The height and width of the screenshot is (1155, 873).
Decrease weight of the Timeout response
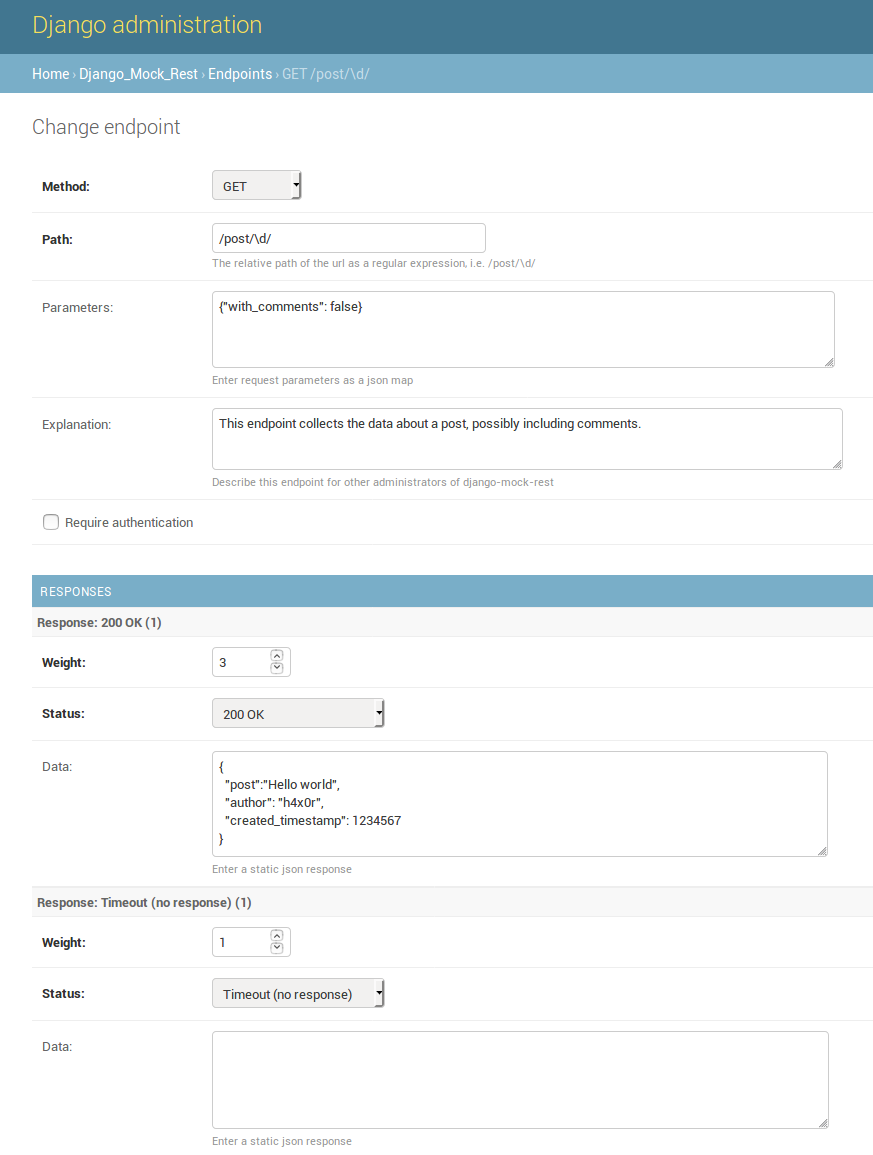(x=277, y=948)
